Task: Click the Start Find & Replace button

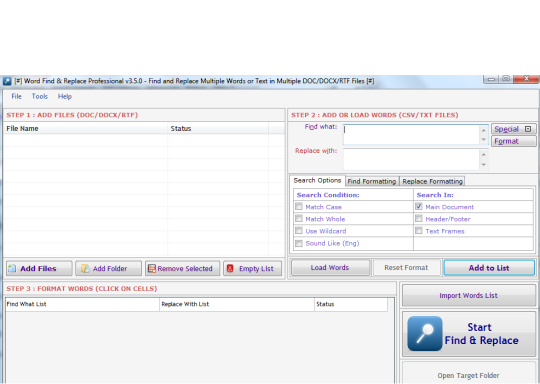Action: (x=469, y=333)
